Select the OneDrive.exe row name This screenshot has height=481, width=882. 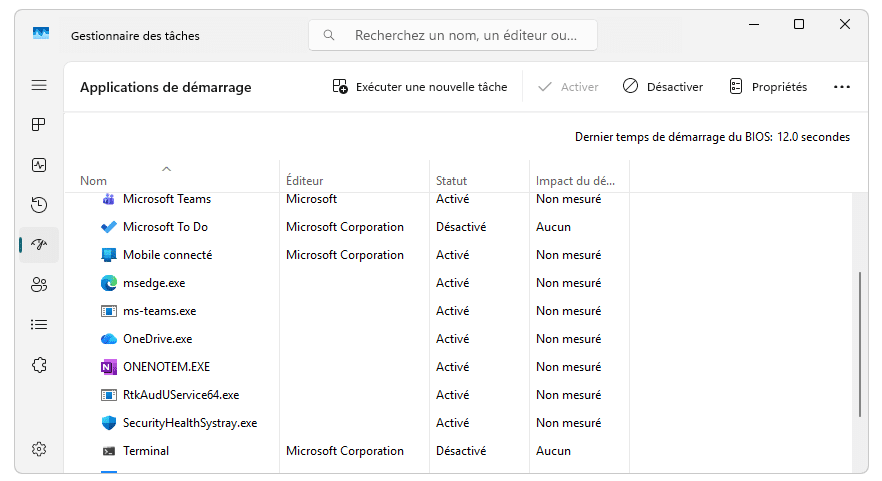[x=158, y=339]
